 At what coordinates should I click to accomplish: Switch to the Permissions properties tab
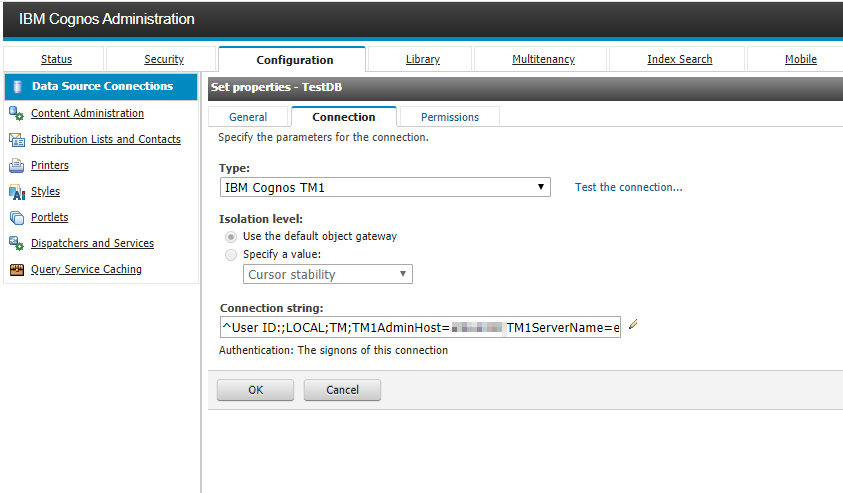[x=449, y=117]
